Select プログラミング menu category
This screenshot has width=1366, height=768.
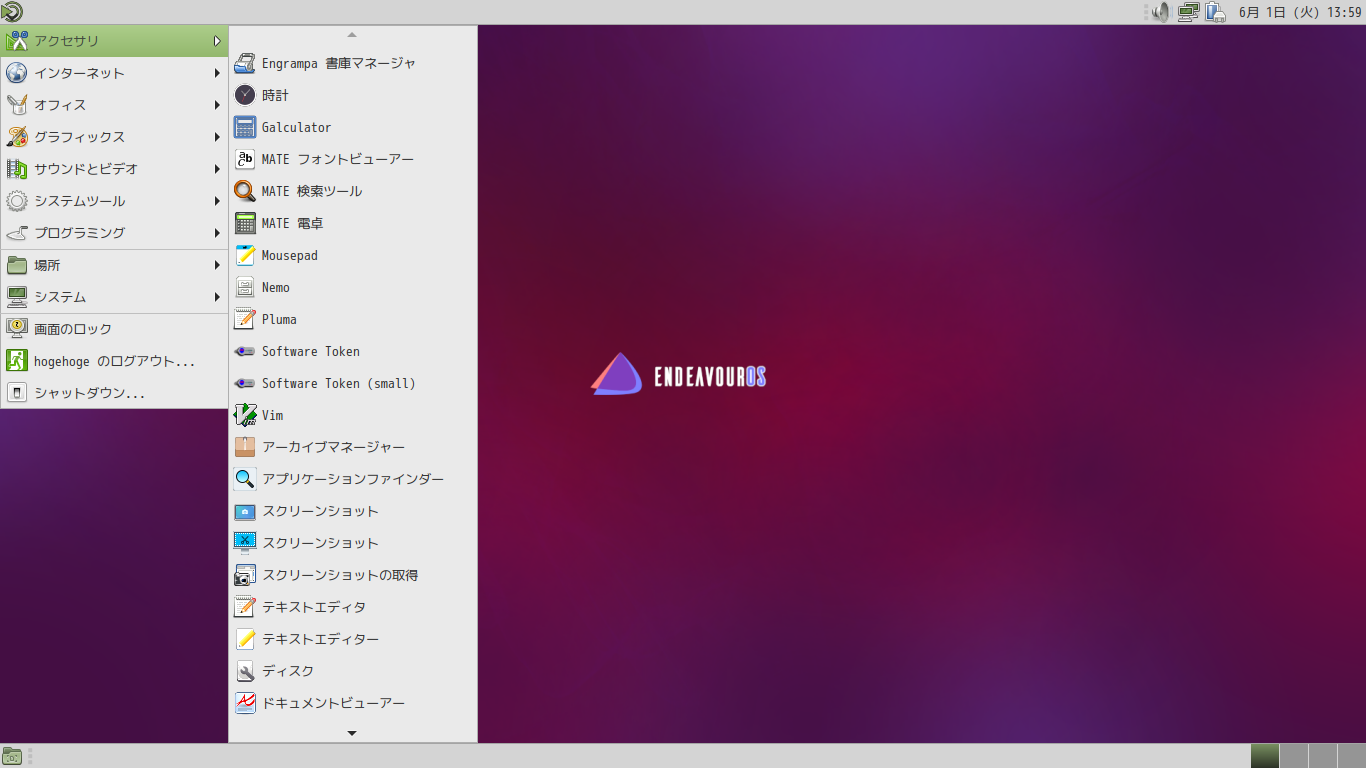114,233
